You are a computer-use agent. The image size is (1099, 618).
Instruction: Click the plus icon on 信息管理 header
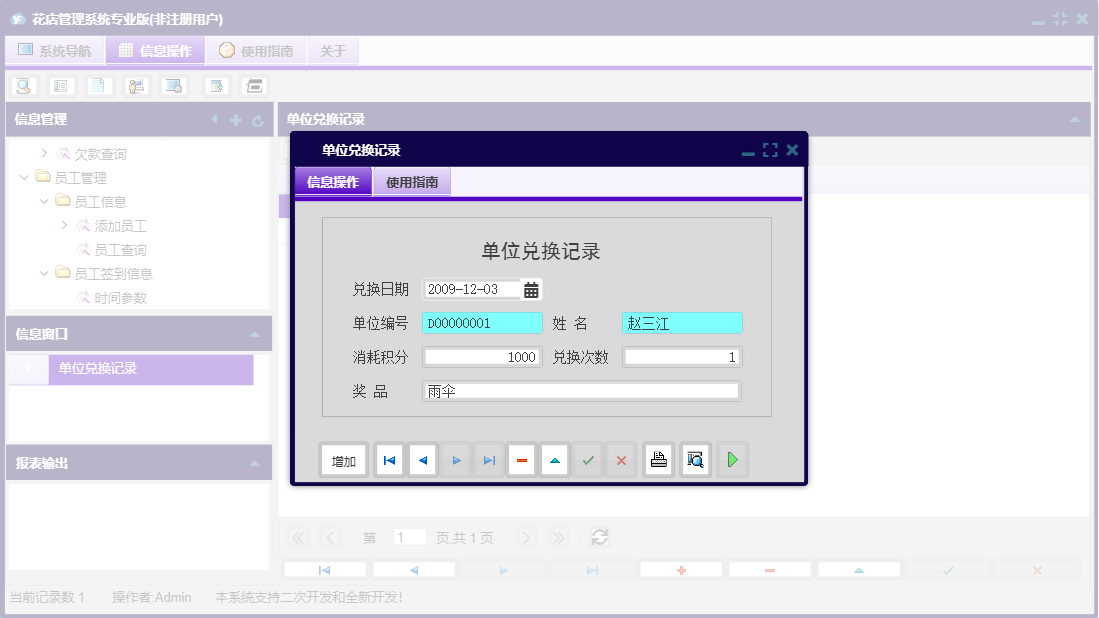[234, 119]
